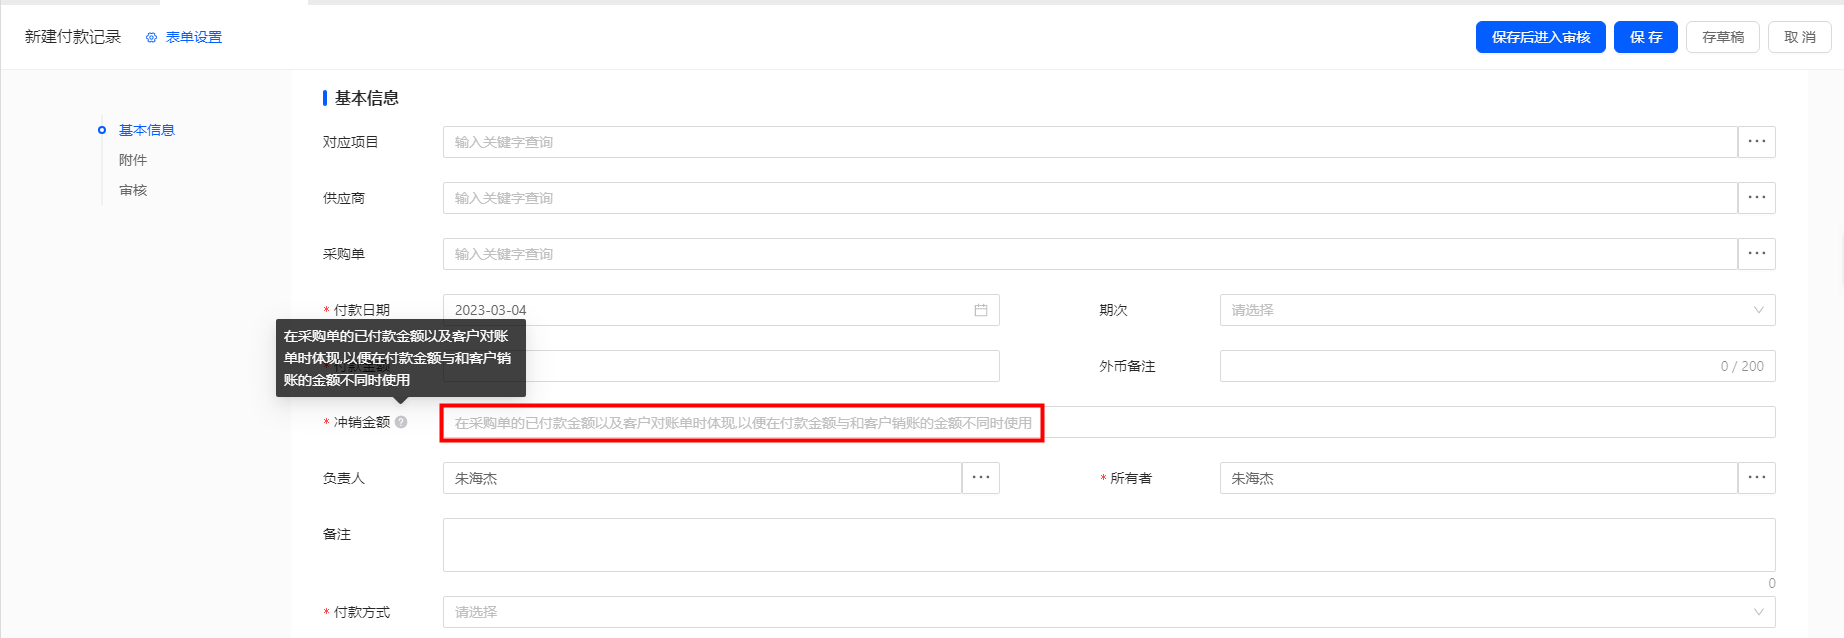Screen dimensions: 1844x638
Task: Click the help icon next to 冲销金额
Action: click(x=401, y=422)
